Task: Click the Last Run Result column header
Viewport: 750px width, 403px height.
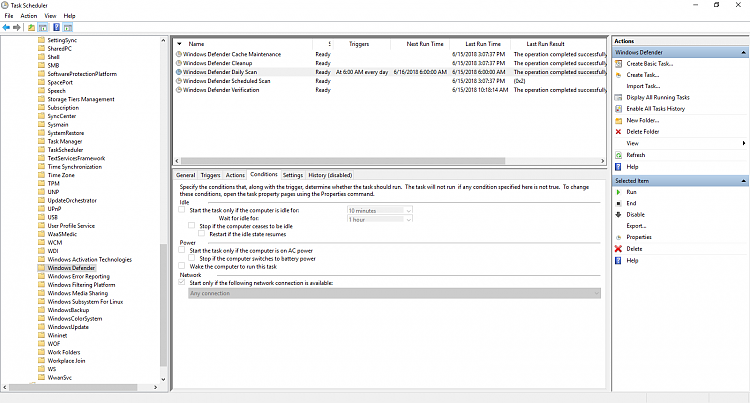Action: click(x=545, y=44)
